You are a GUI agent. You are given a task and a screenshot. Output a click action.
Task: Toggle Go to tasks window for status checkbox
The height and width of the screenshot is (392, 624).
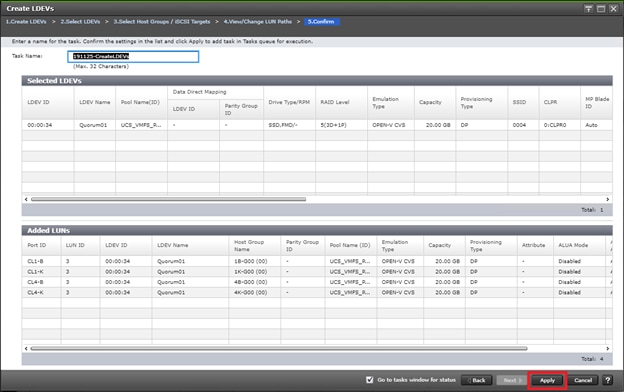point(369,380)
